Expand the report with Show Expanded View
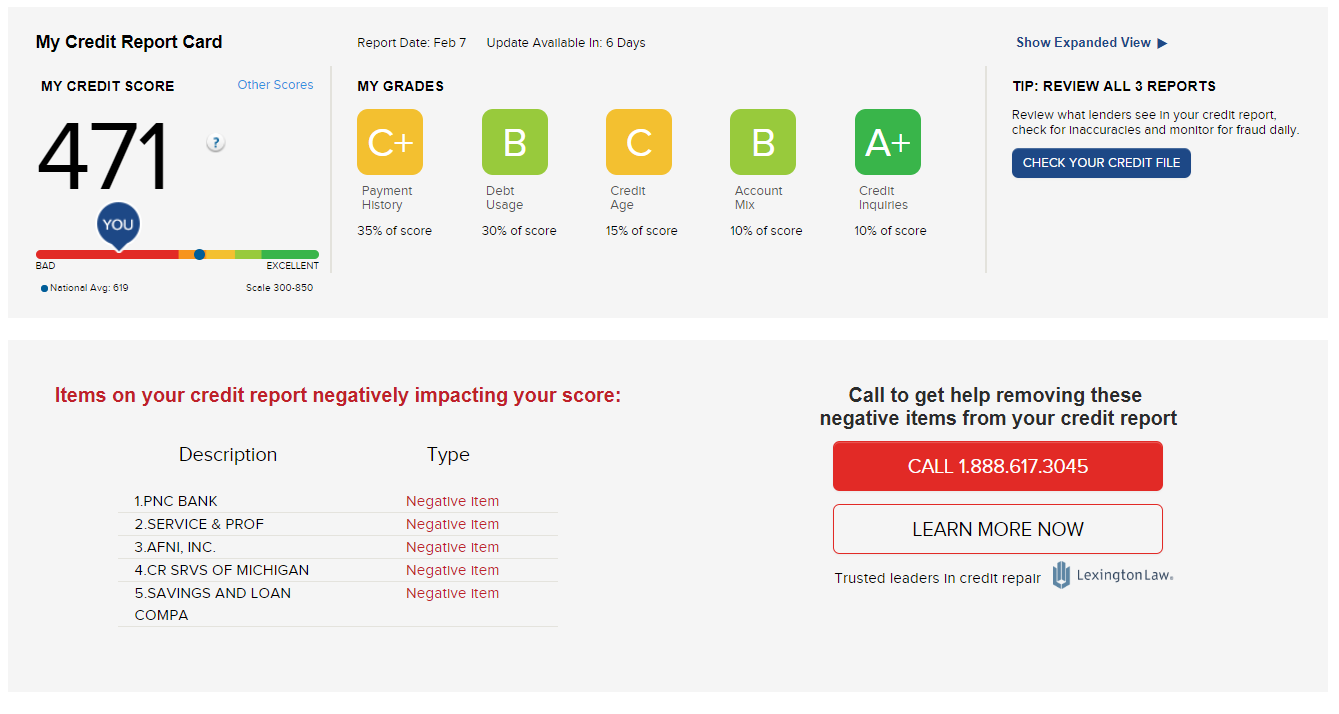Viewport: 1339px width, 714px height. tap(1091, 43)
